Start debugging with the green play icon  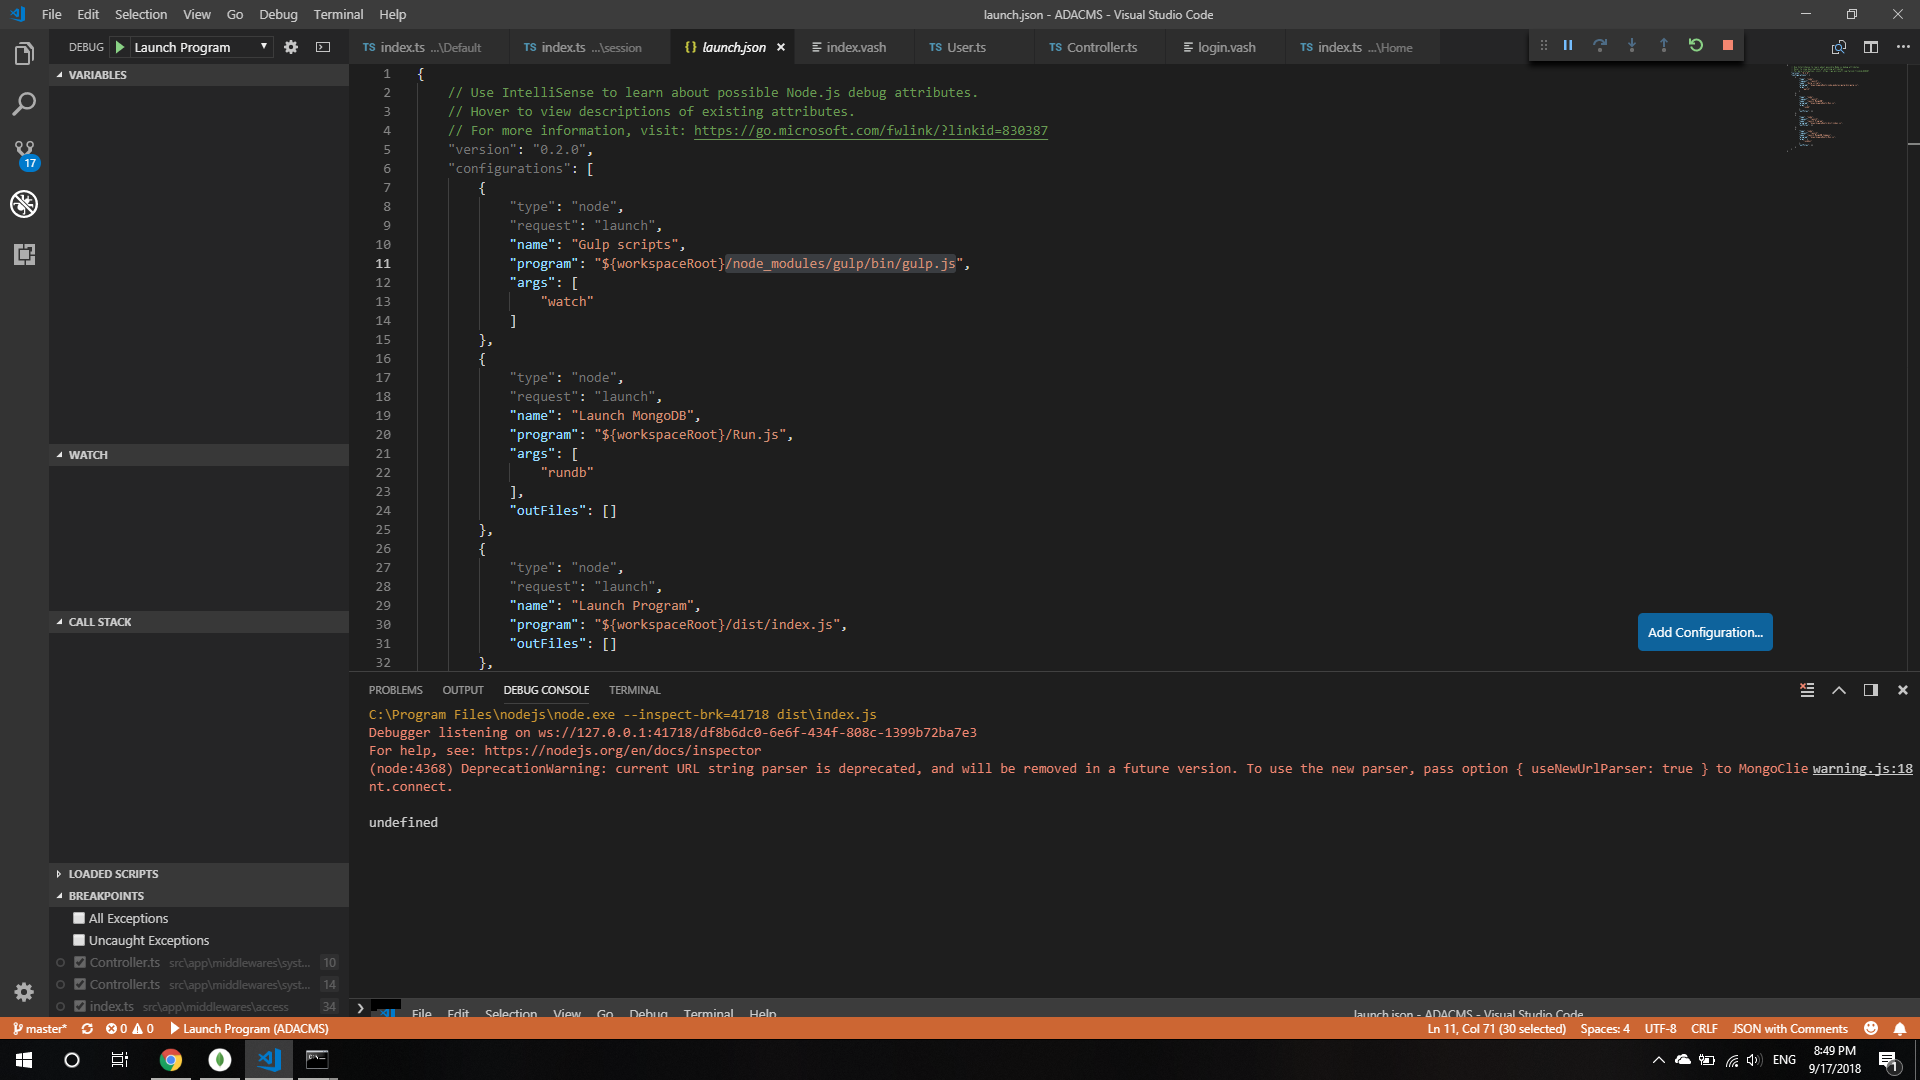click(120, 47)
